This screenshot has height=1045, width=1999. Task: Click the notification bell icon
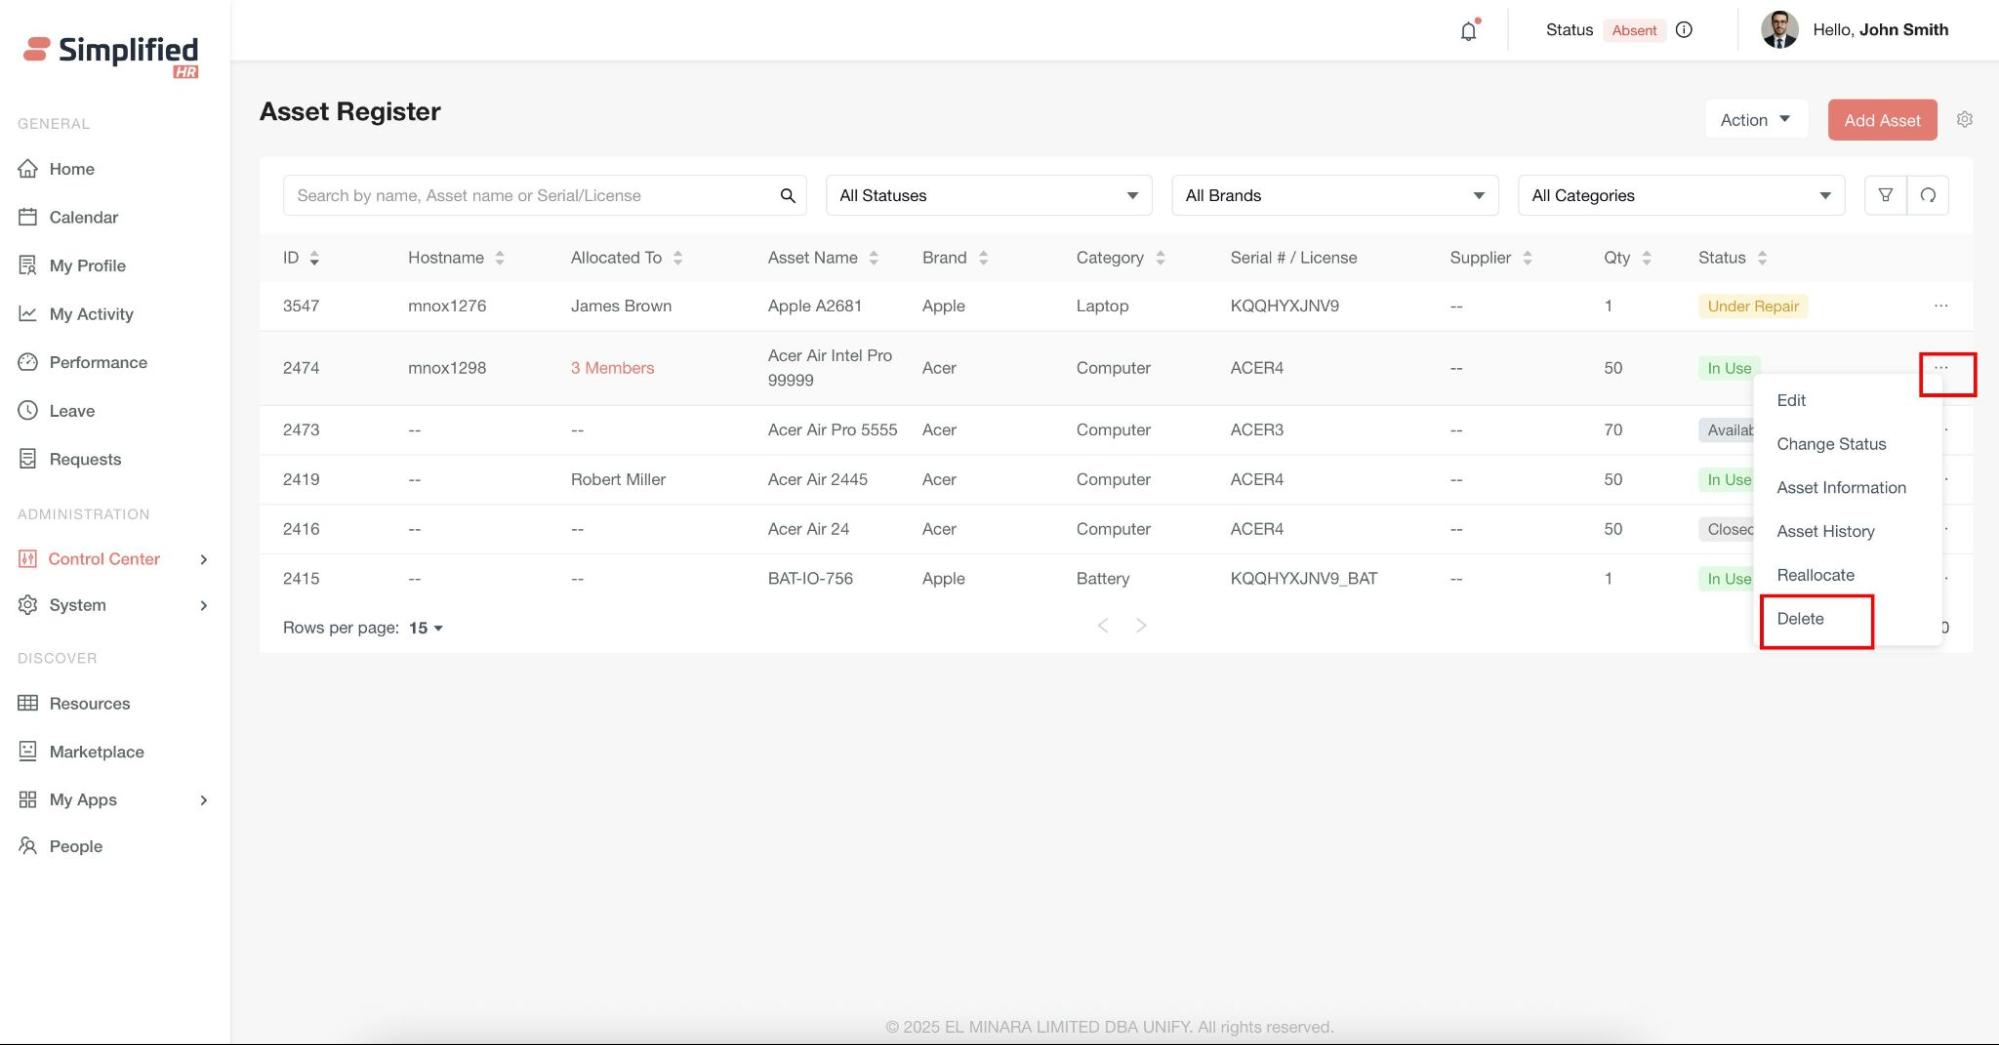pos(1468,31)
